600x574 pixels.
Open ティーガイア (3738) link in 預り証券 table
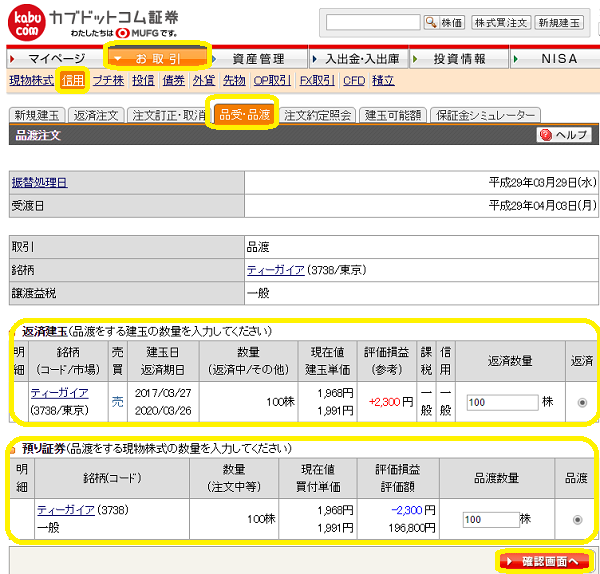(66, 510)
